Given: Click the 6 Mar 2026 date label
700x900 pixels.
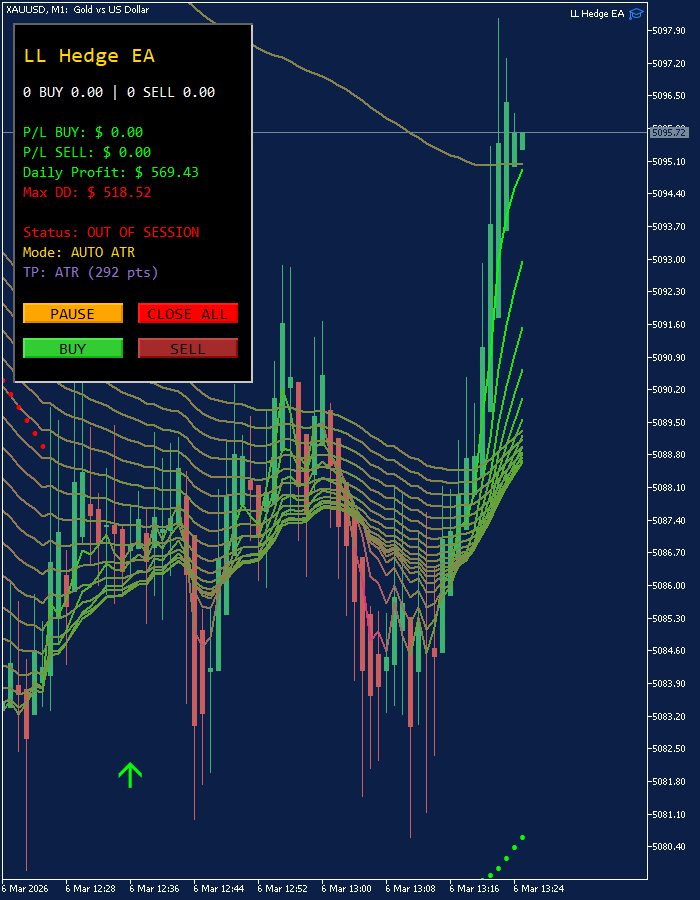Looking at the screenshot, I should click(x=26, y=889).
